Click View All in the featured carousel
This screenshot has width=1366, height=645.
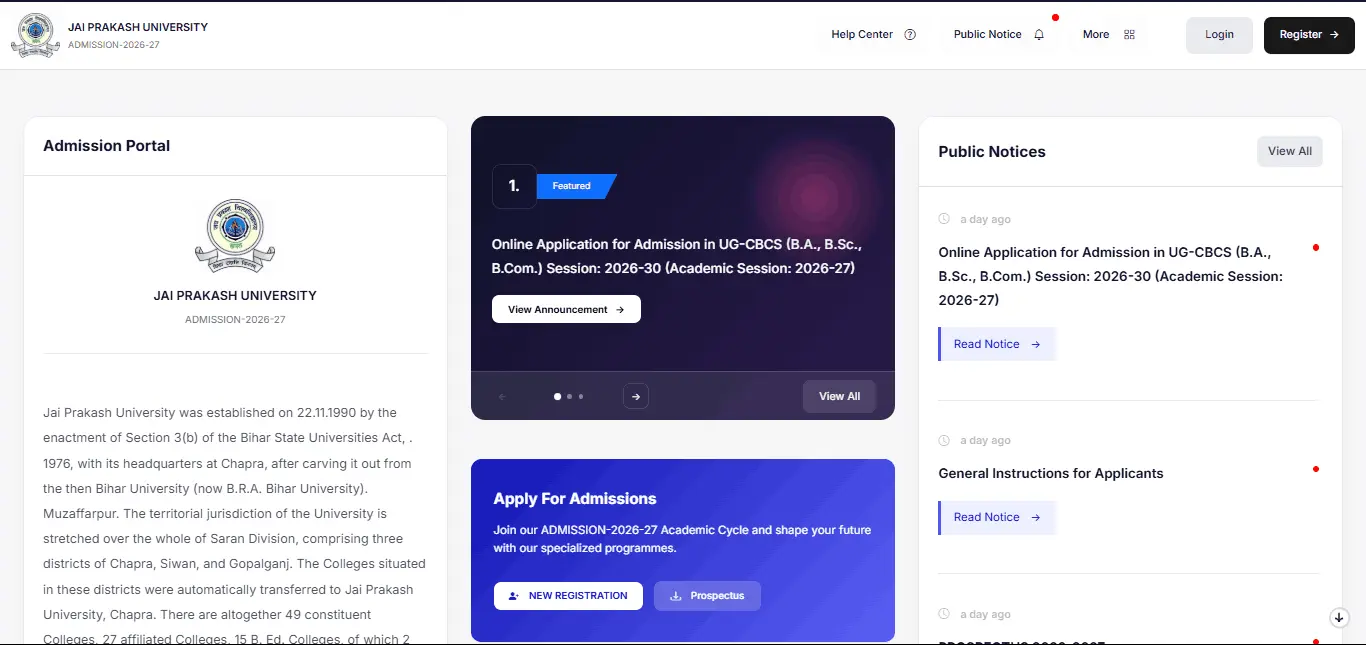(x=839, y=396)
